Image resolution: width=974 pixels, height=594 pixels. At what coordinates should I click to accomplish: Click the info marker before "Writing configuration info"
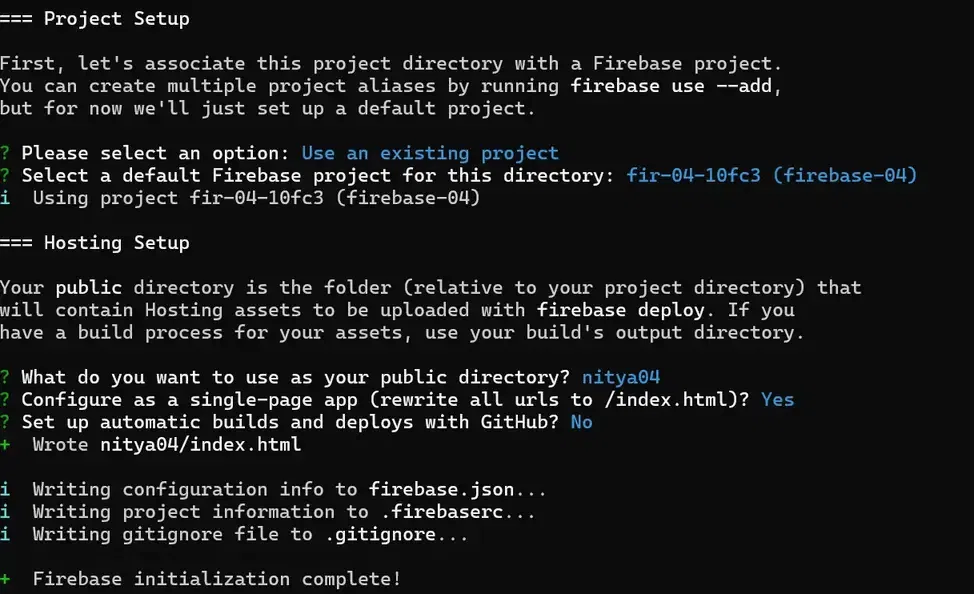(x=5, y=489)
